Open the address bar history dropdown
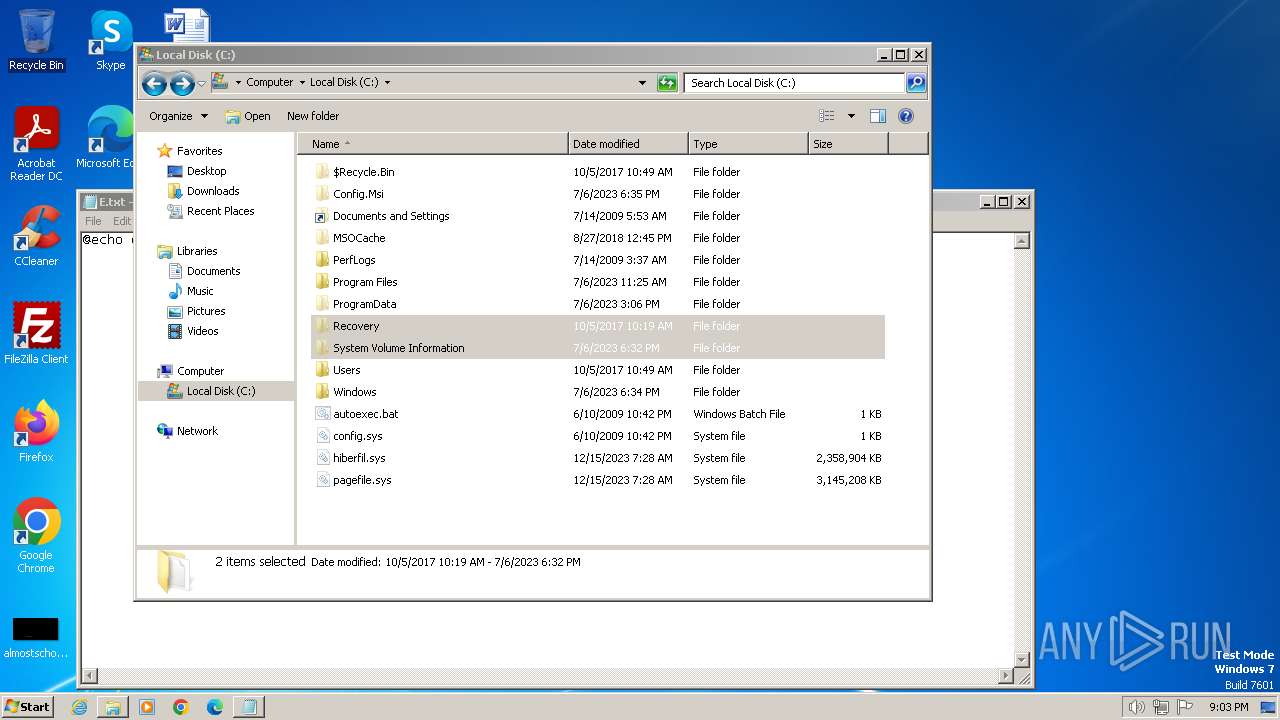Viewport: 1280px width, 720px height. click(642, 83)
